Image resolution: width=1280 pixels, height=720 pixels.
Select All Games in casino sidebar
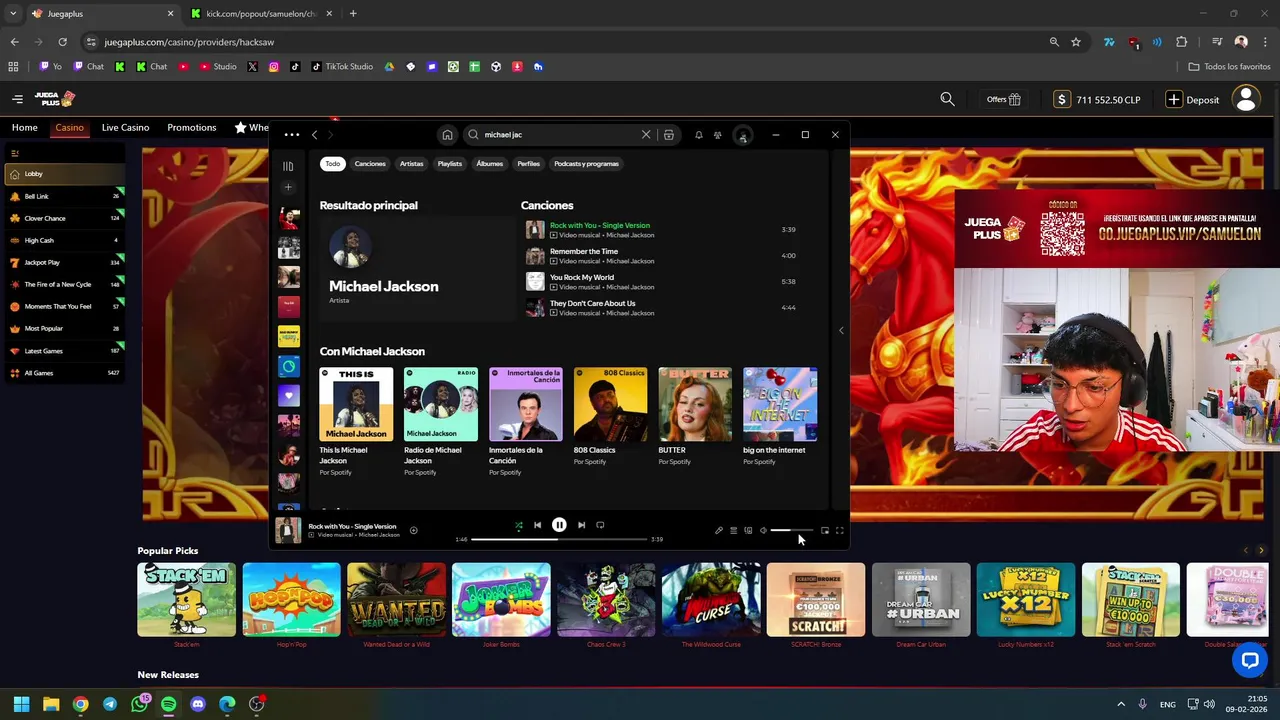[64, 373]
